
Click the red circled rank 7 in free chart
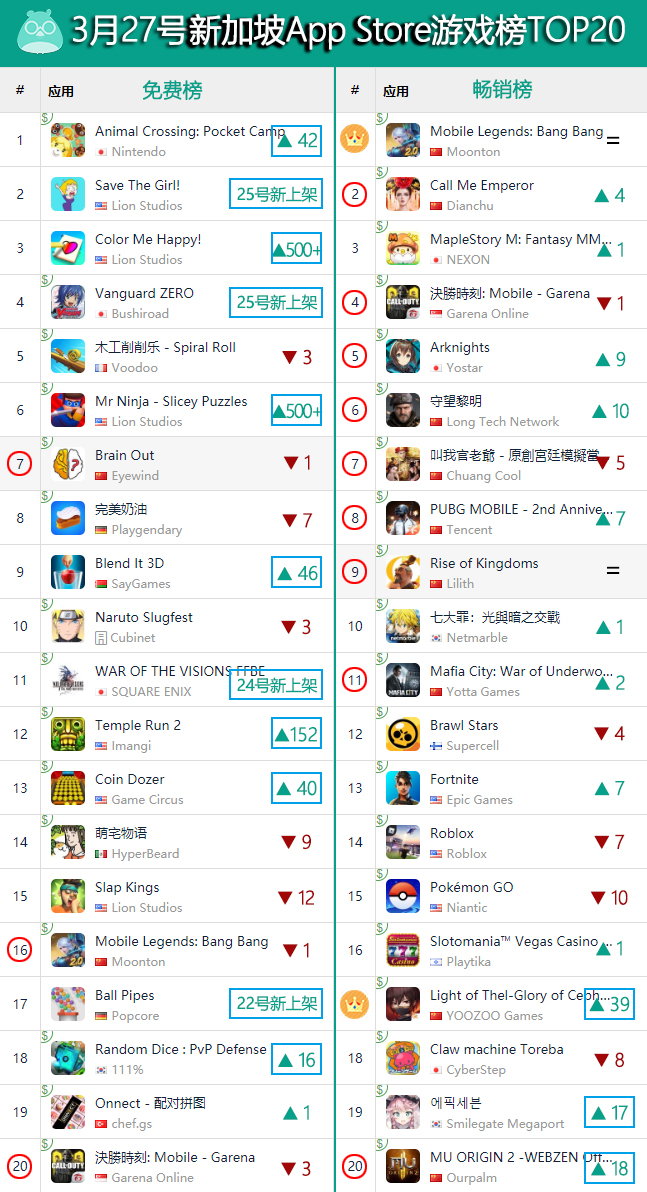point(20,463)
